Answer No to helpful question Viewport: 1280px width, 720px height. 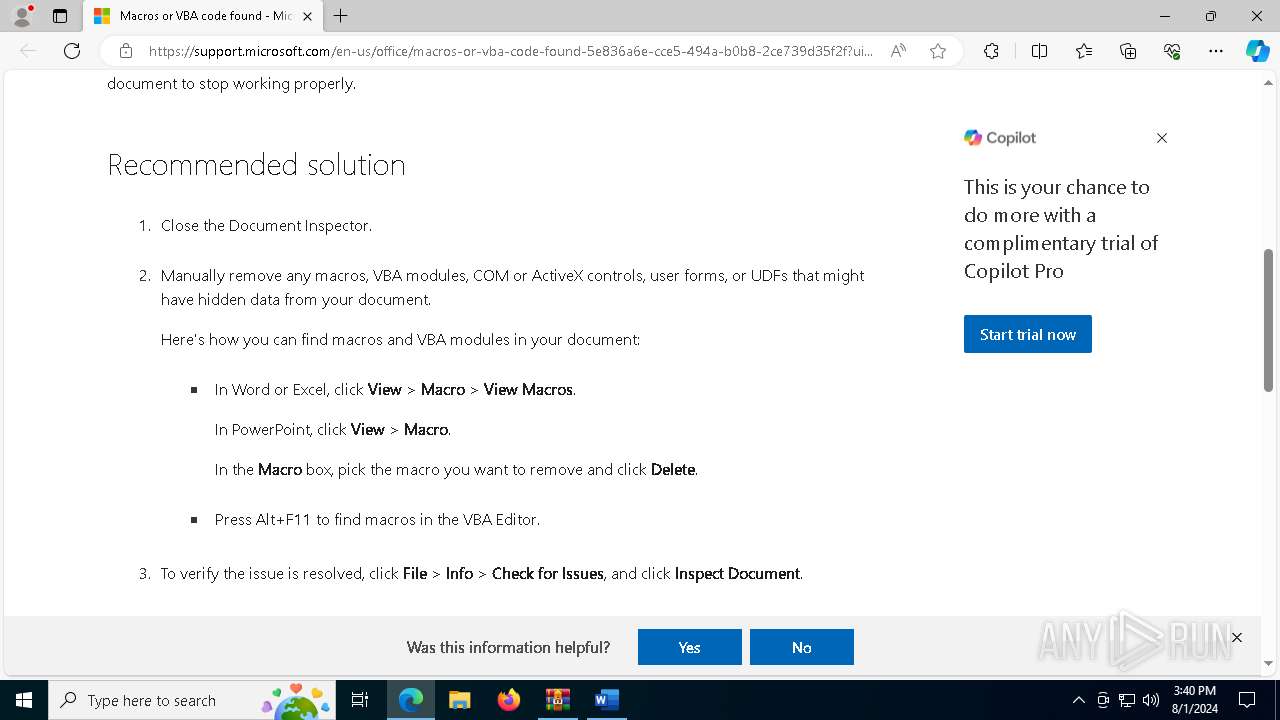[801, 647]
